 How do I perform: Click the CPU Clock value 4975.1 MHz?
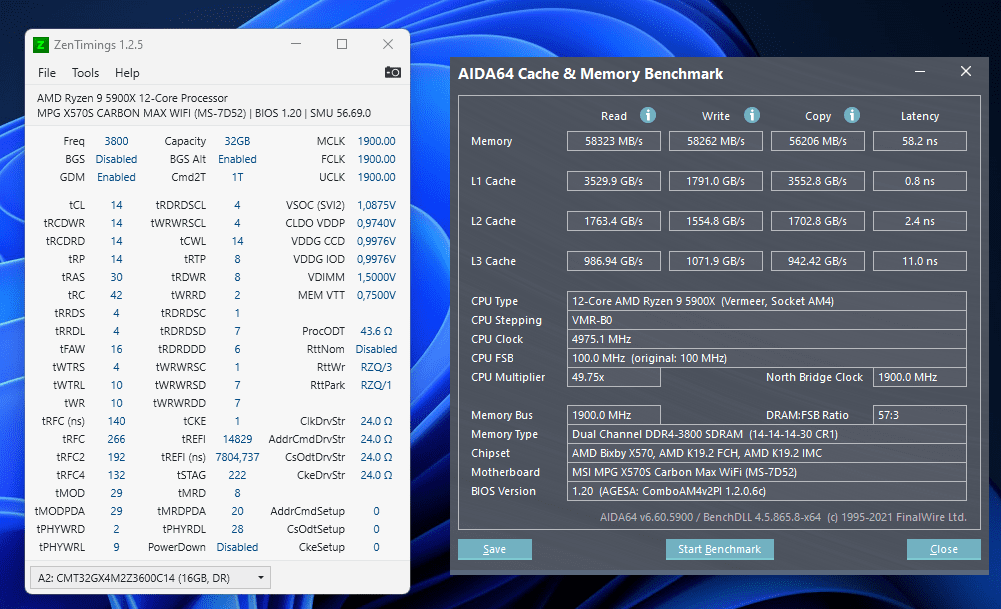click(767, 339)
